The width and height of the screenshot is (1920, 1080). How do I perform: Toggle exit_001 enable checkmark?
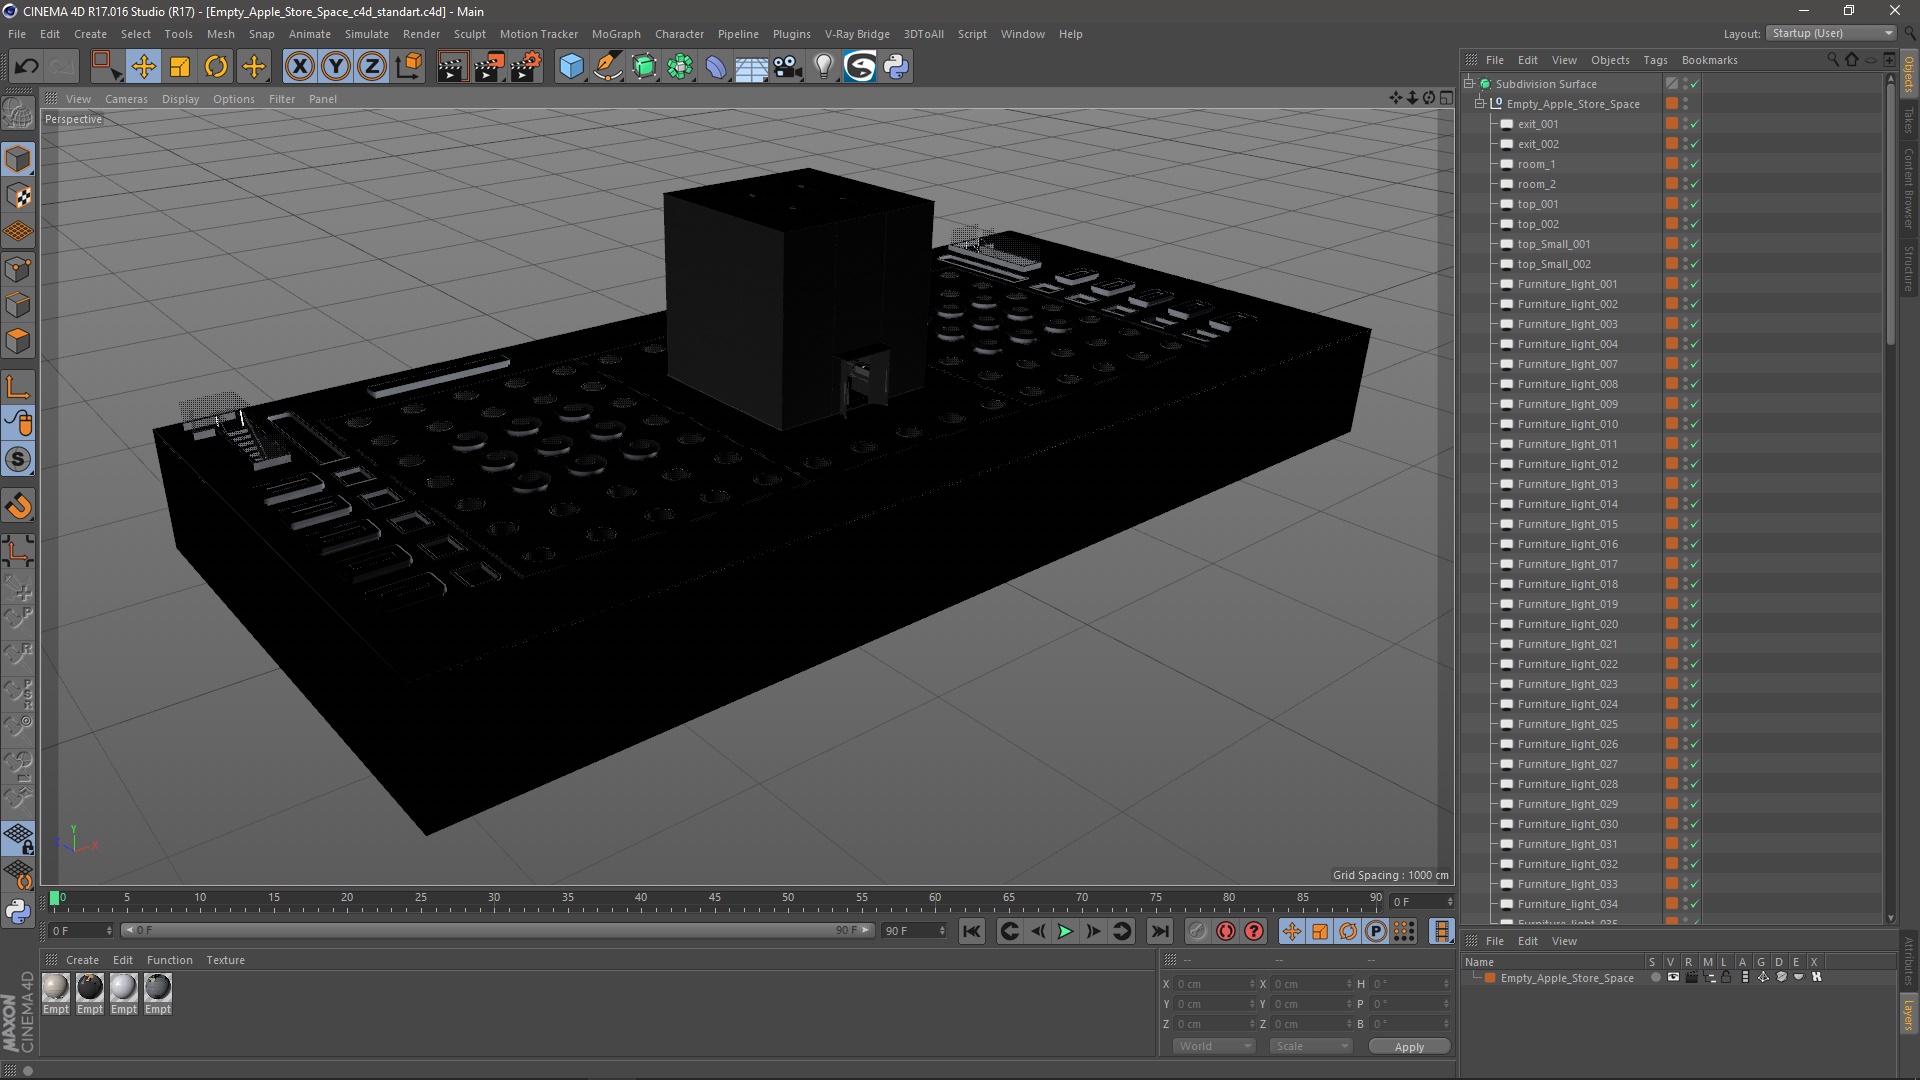tap(1695, 124)
